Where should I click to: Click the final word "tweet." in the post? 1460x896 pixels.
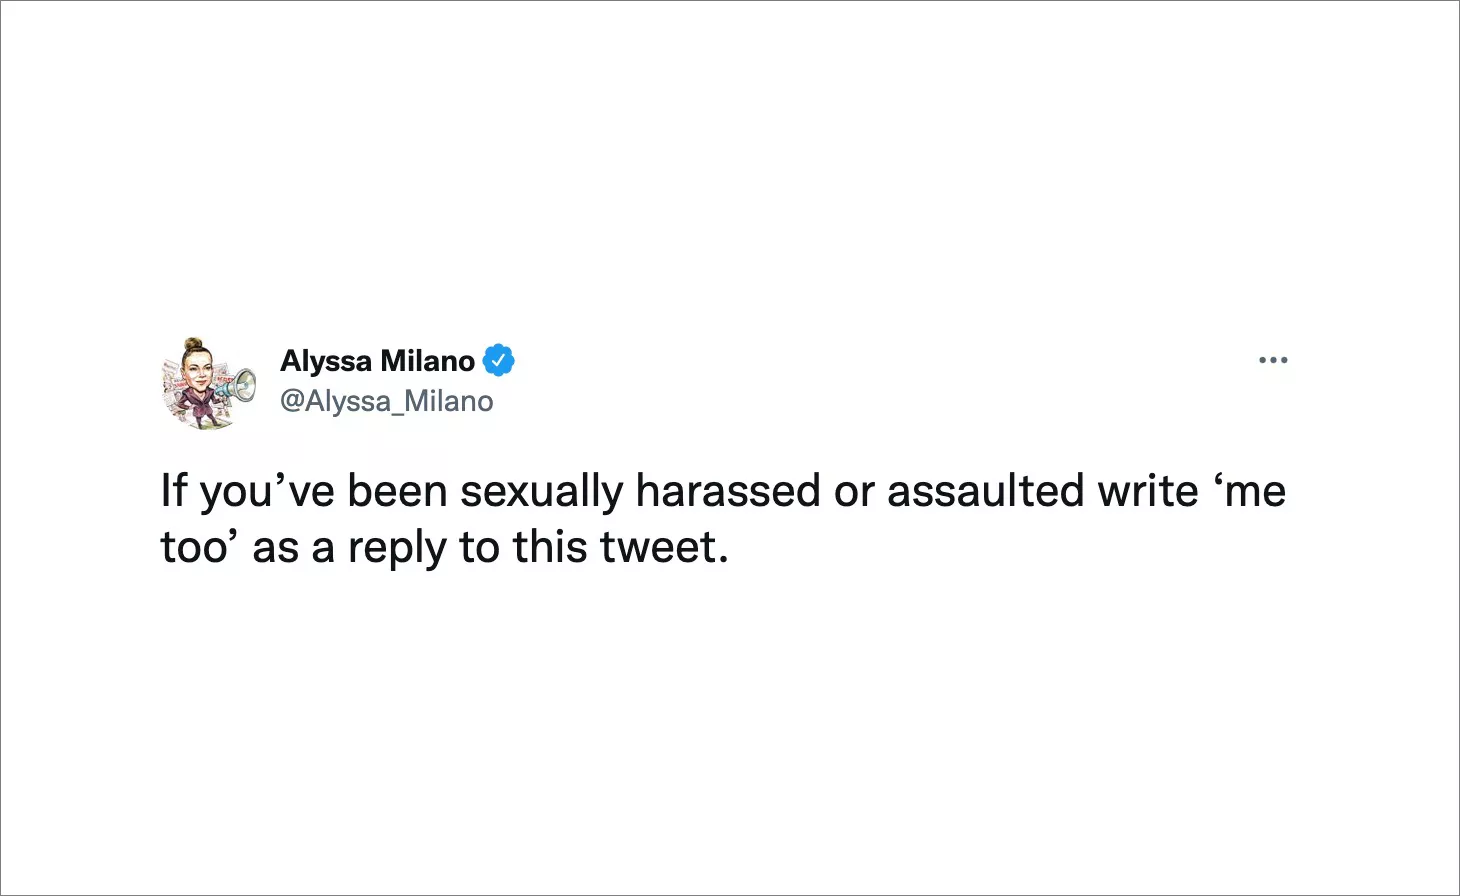[x=664, y=547]
